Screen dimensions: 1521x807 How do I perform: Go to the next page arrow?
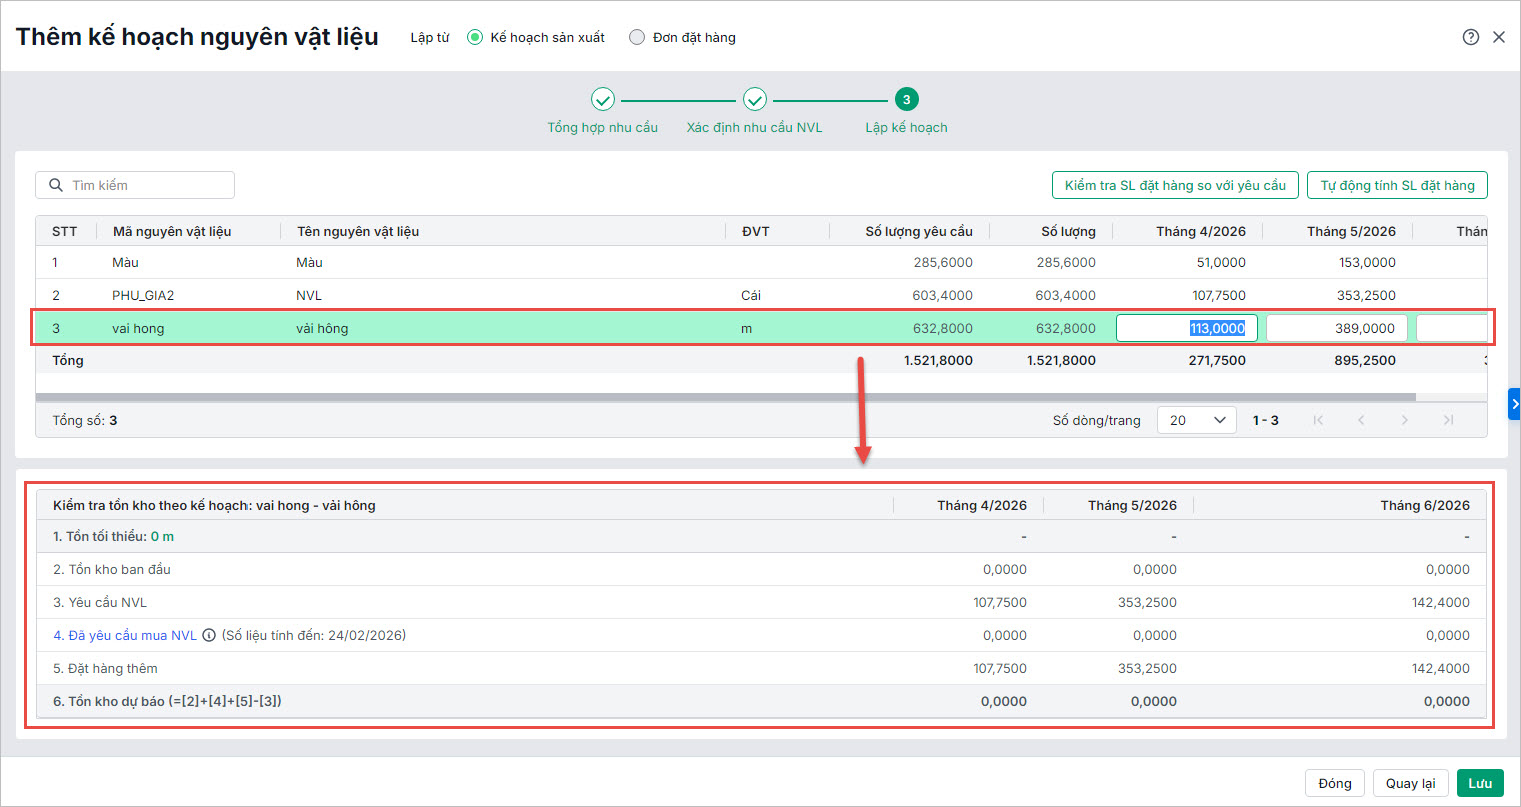tap(1405, 420)
